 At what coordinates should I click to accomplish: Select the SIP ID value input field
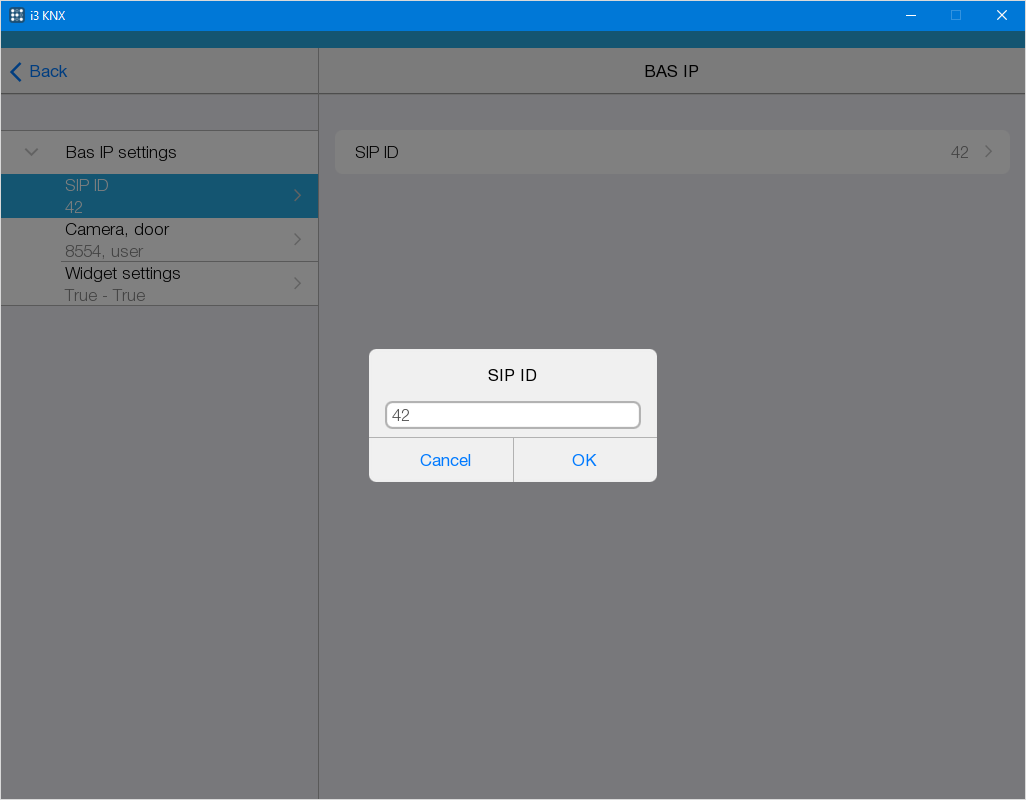[x=512, y=414]
